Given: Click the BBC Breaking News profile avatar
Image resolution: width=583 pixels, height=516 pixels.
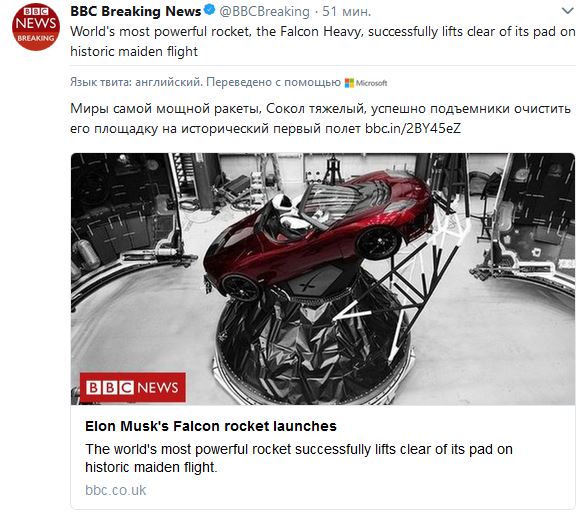Looking at the screenshot, I should [x=36, y=26].
